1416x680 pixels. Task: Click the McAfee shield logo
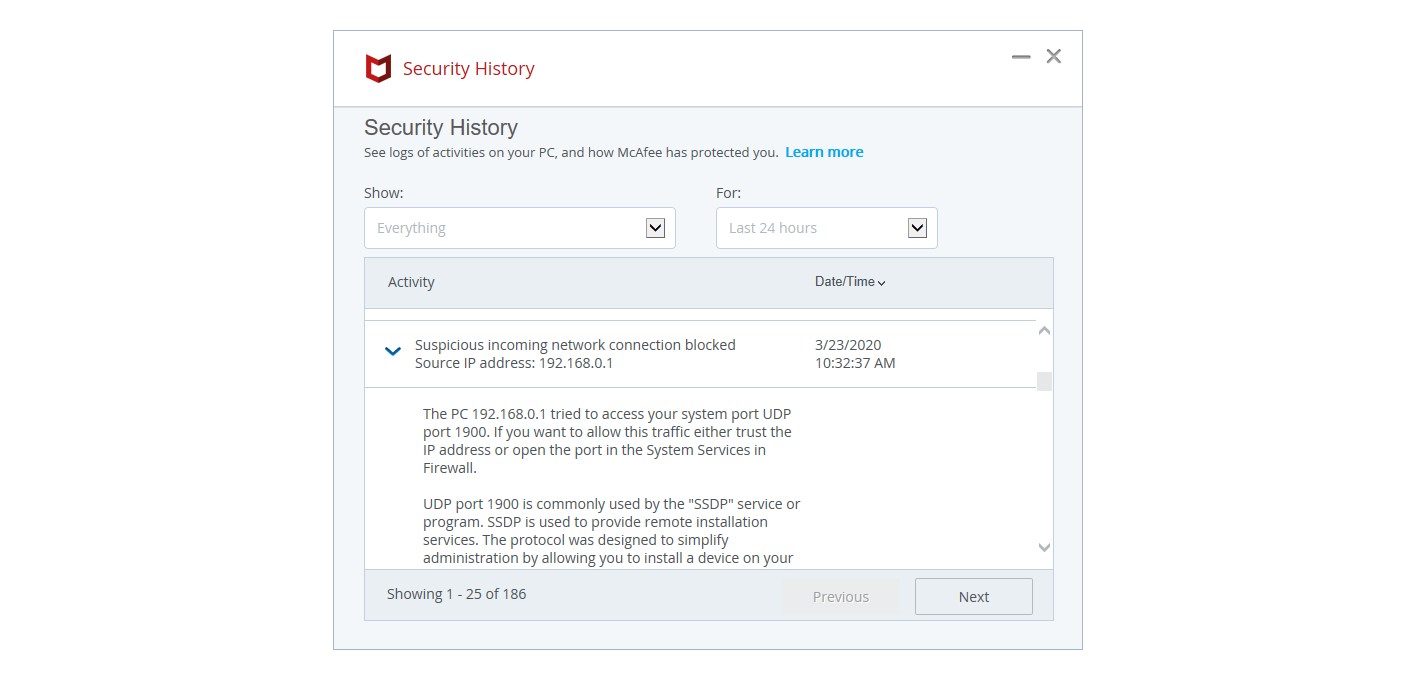pos(378,69)
